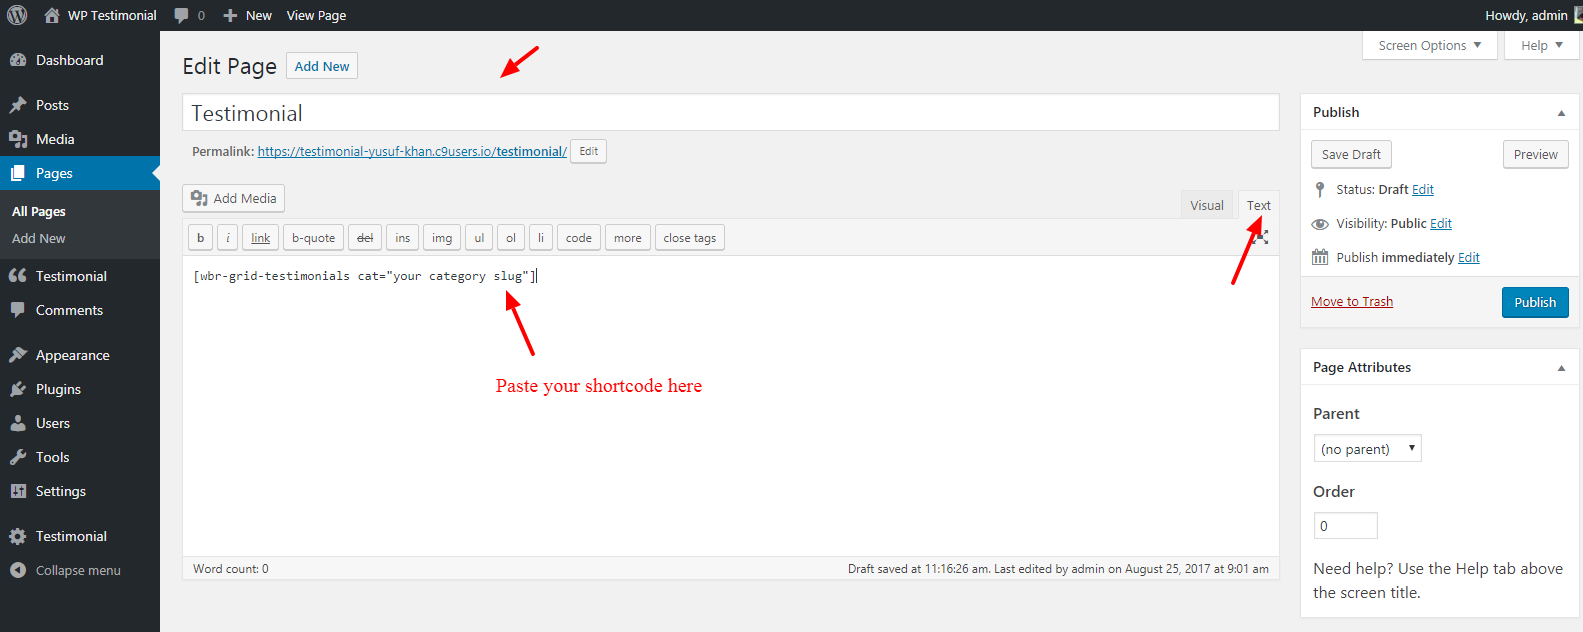Click View Page in admin bar
This screenshot has height=632, width=1583.
[316, 15]
